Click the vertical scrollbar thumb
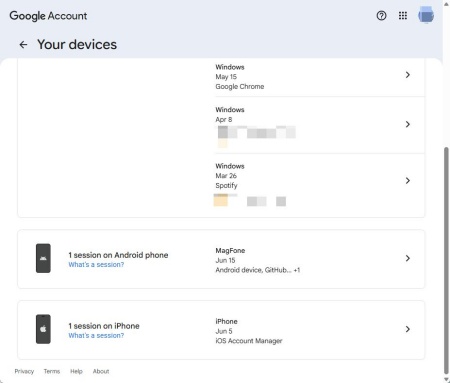Viewport: 450px width, 383px height. click(x=446, y=260)
